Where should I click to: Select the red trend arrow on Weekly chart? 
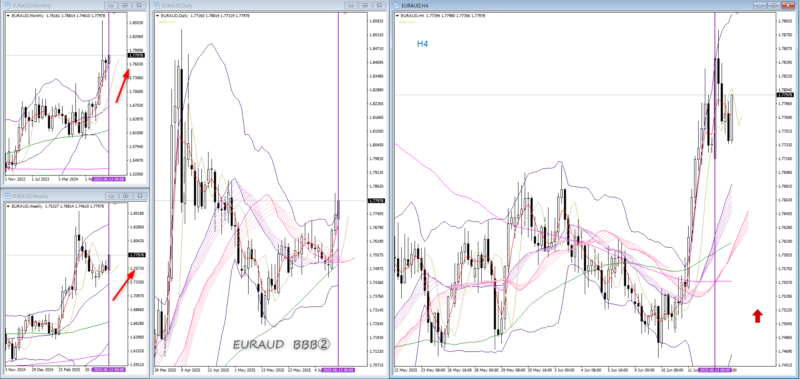(x=124, y=284)
